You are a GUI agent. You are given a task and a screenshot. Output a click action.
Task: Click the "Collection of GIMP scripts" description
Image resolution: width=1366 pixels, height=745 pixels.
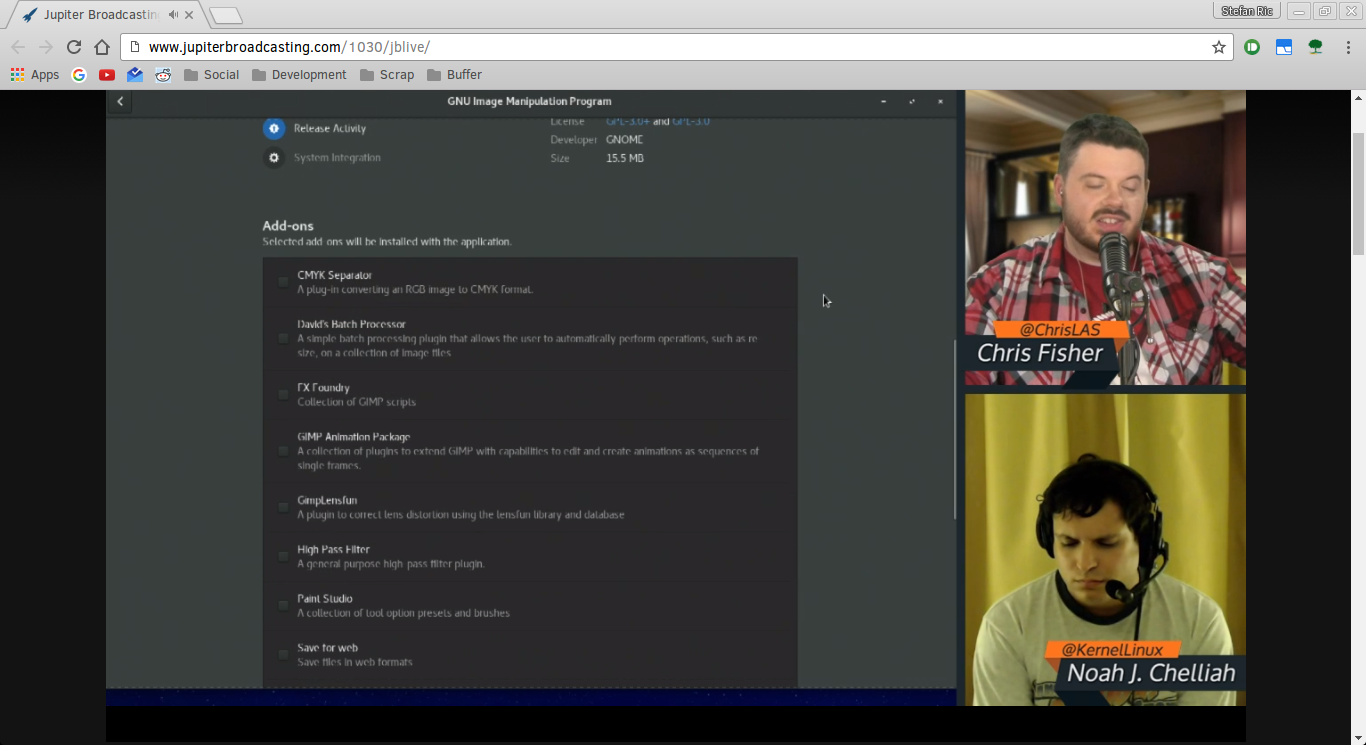point(356,402)
